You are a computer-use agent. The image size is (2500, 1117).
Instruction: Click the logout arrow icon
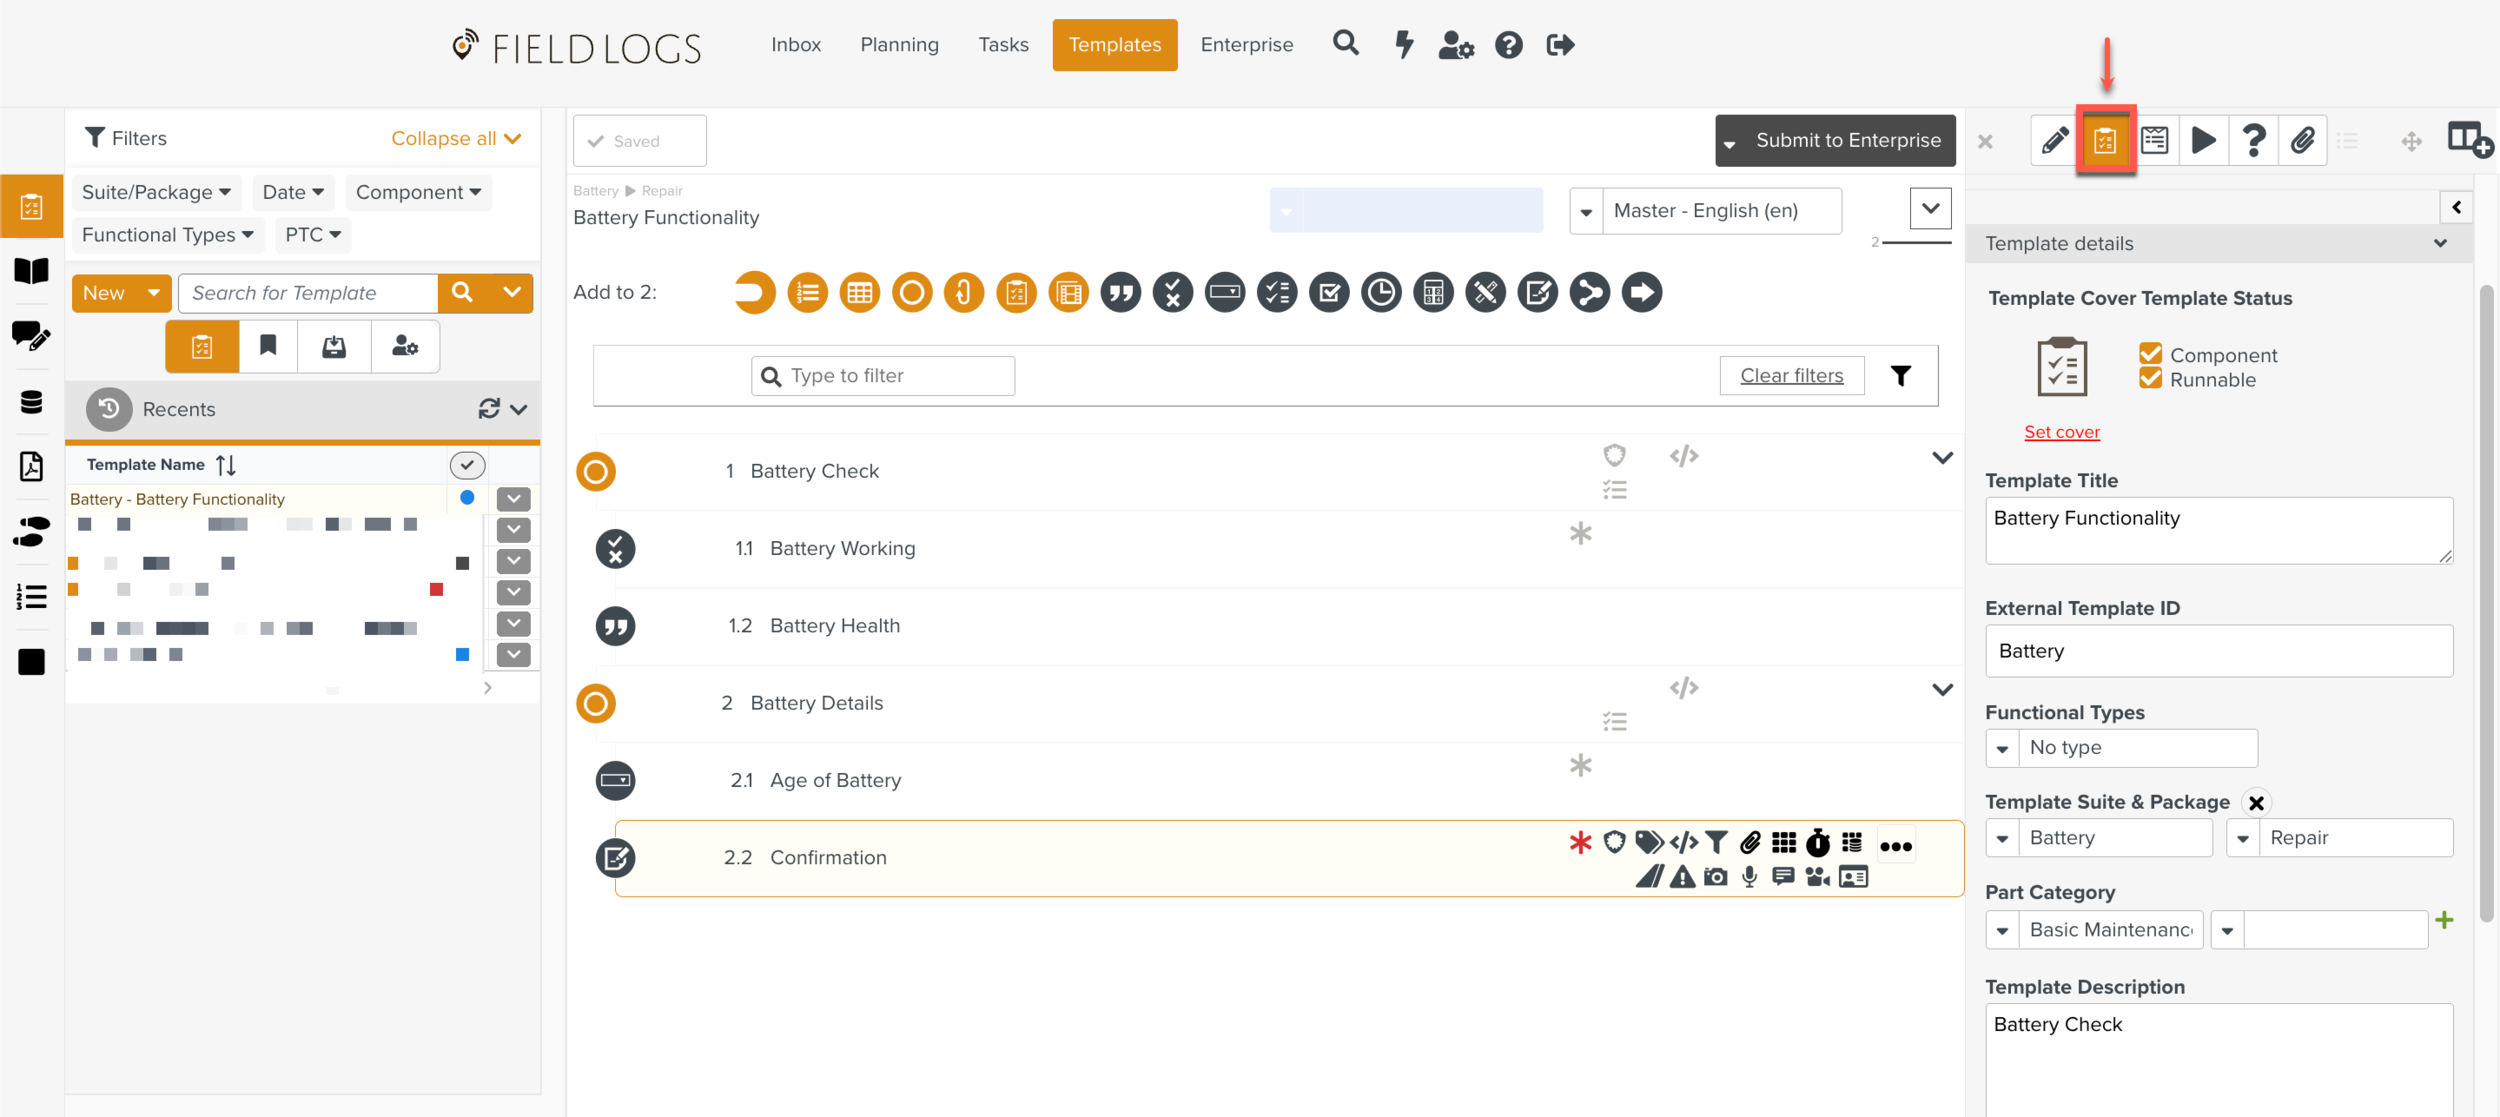click(1560, 45)
